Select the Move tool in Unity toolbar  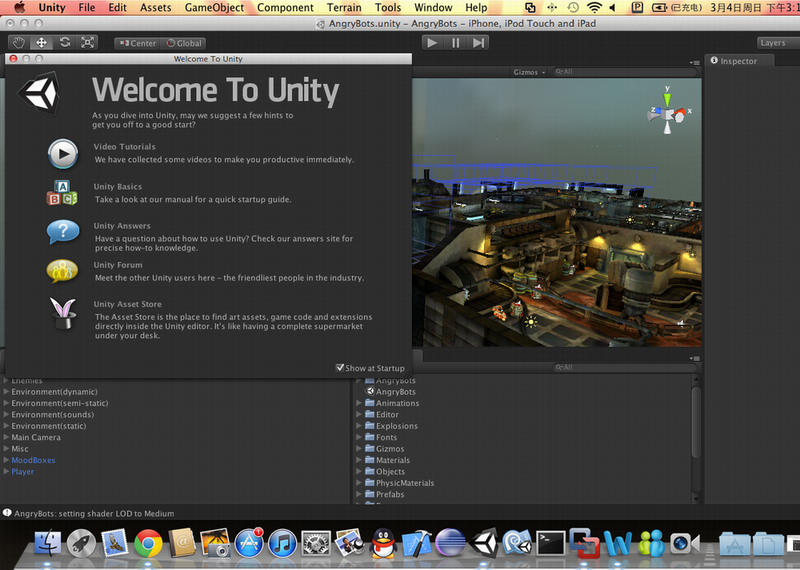(41, 43)
